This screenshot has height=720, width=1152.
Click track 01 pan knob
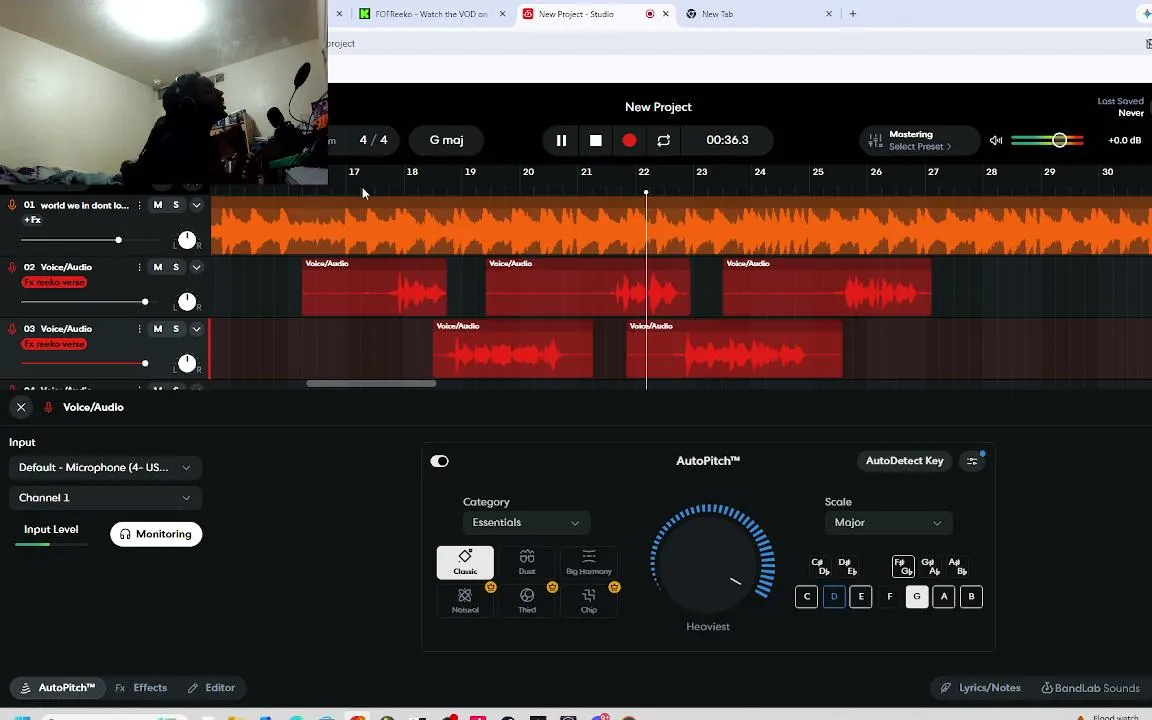point(187,240)
